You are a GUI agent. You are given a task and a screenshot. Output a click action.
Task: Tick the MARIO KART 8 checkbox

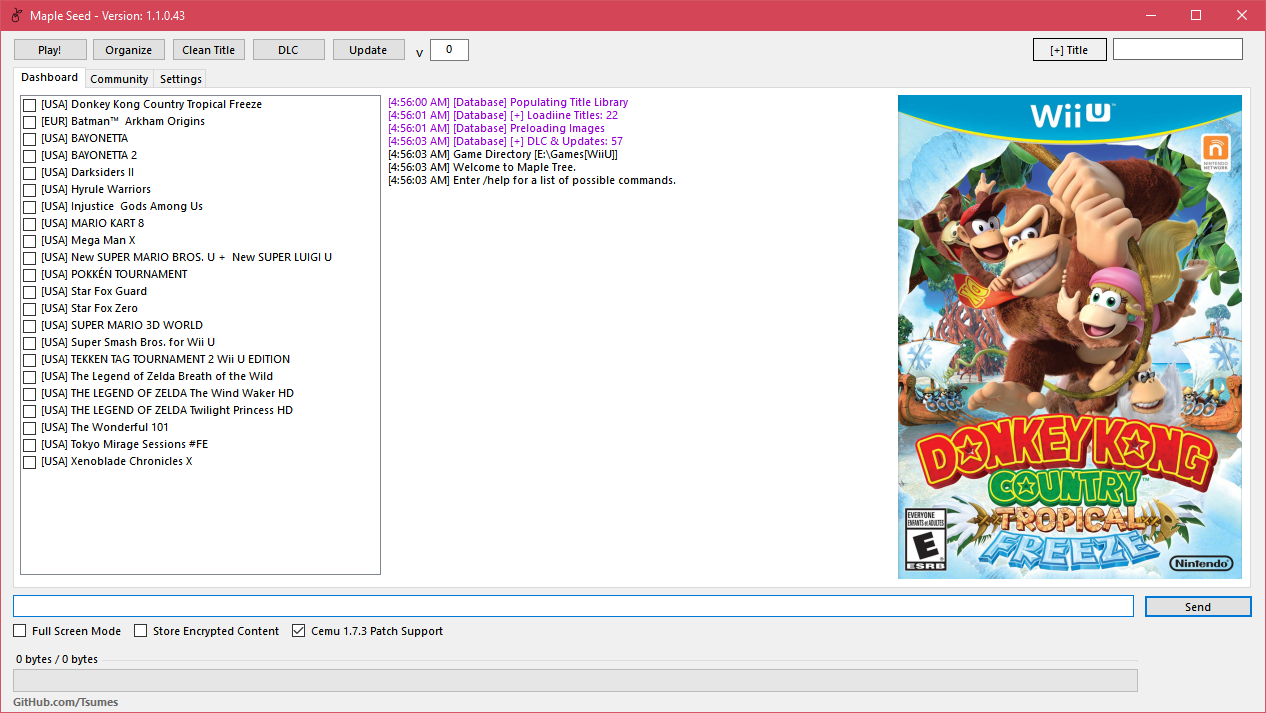coord(30,224)
